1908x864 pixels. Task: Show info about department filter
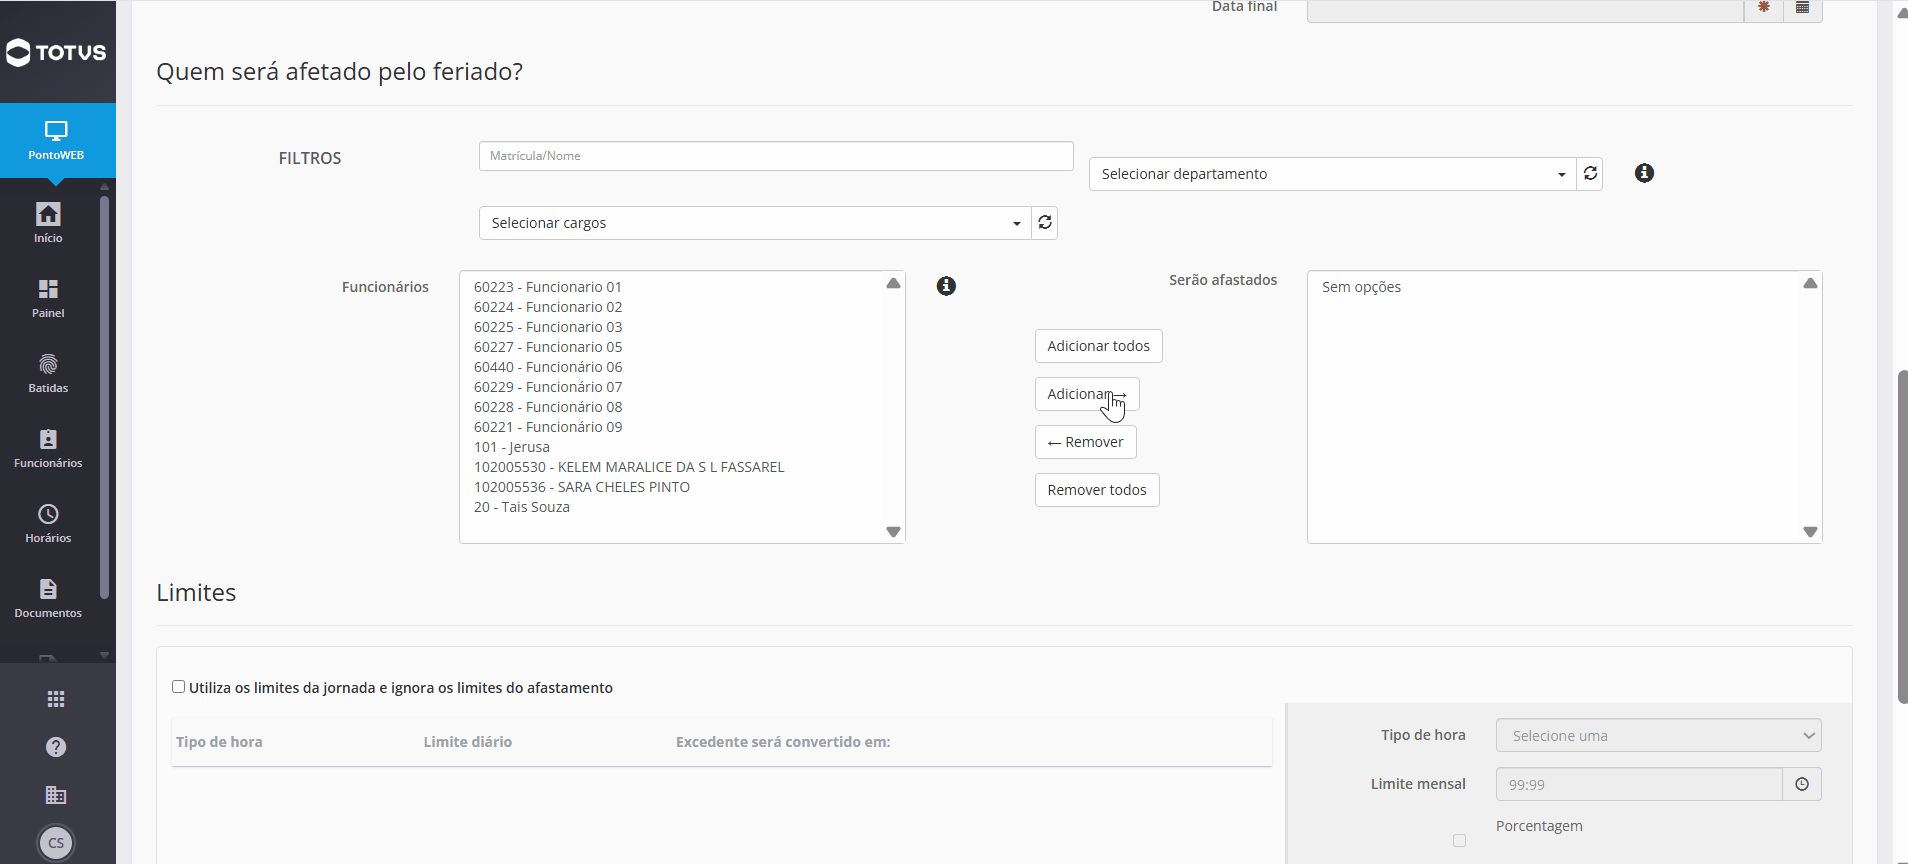click(x=1644, y=173)
